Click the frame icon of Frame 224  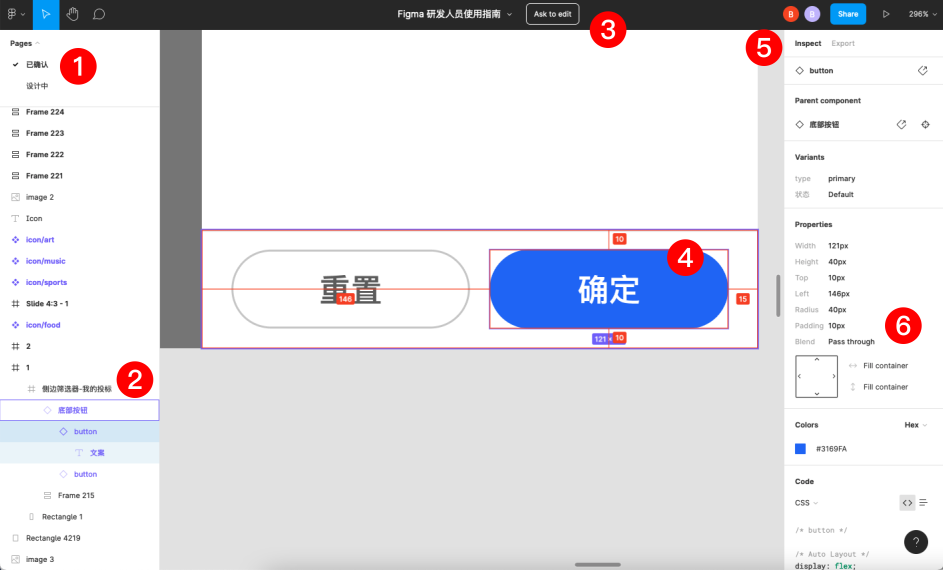16,112
